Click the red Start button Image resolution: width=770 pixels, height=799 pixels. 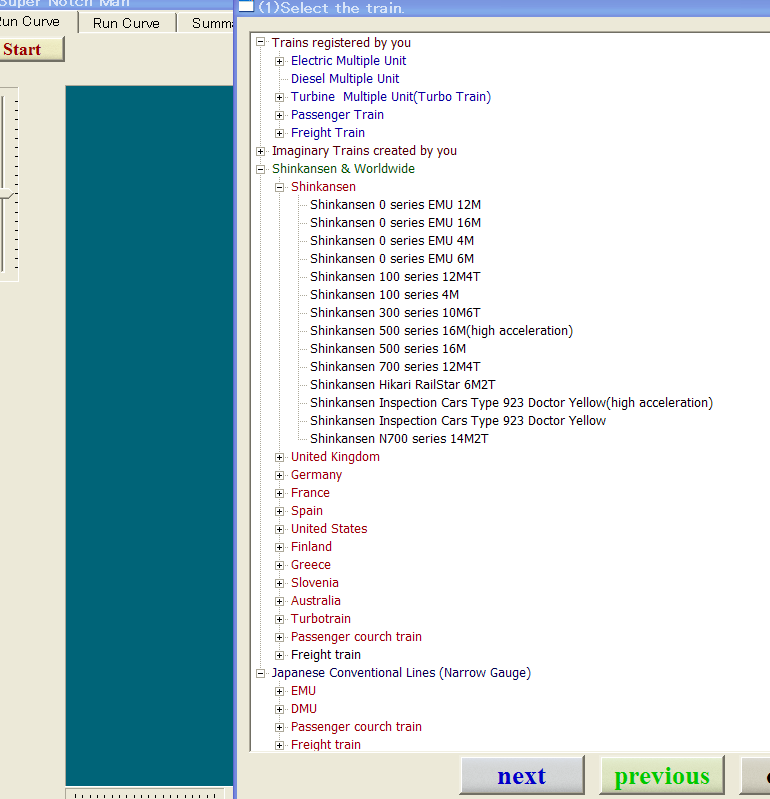tap(30, 49)
